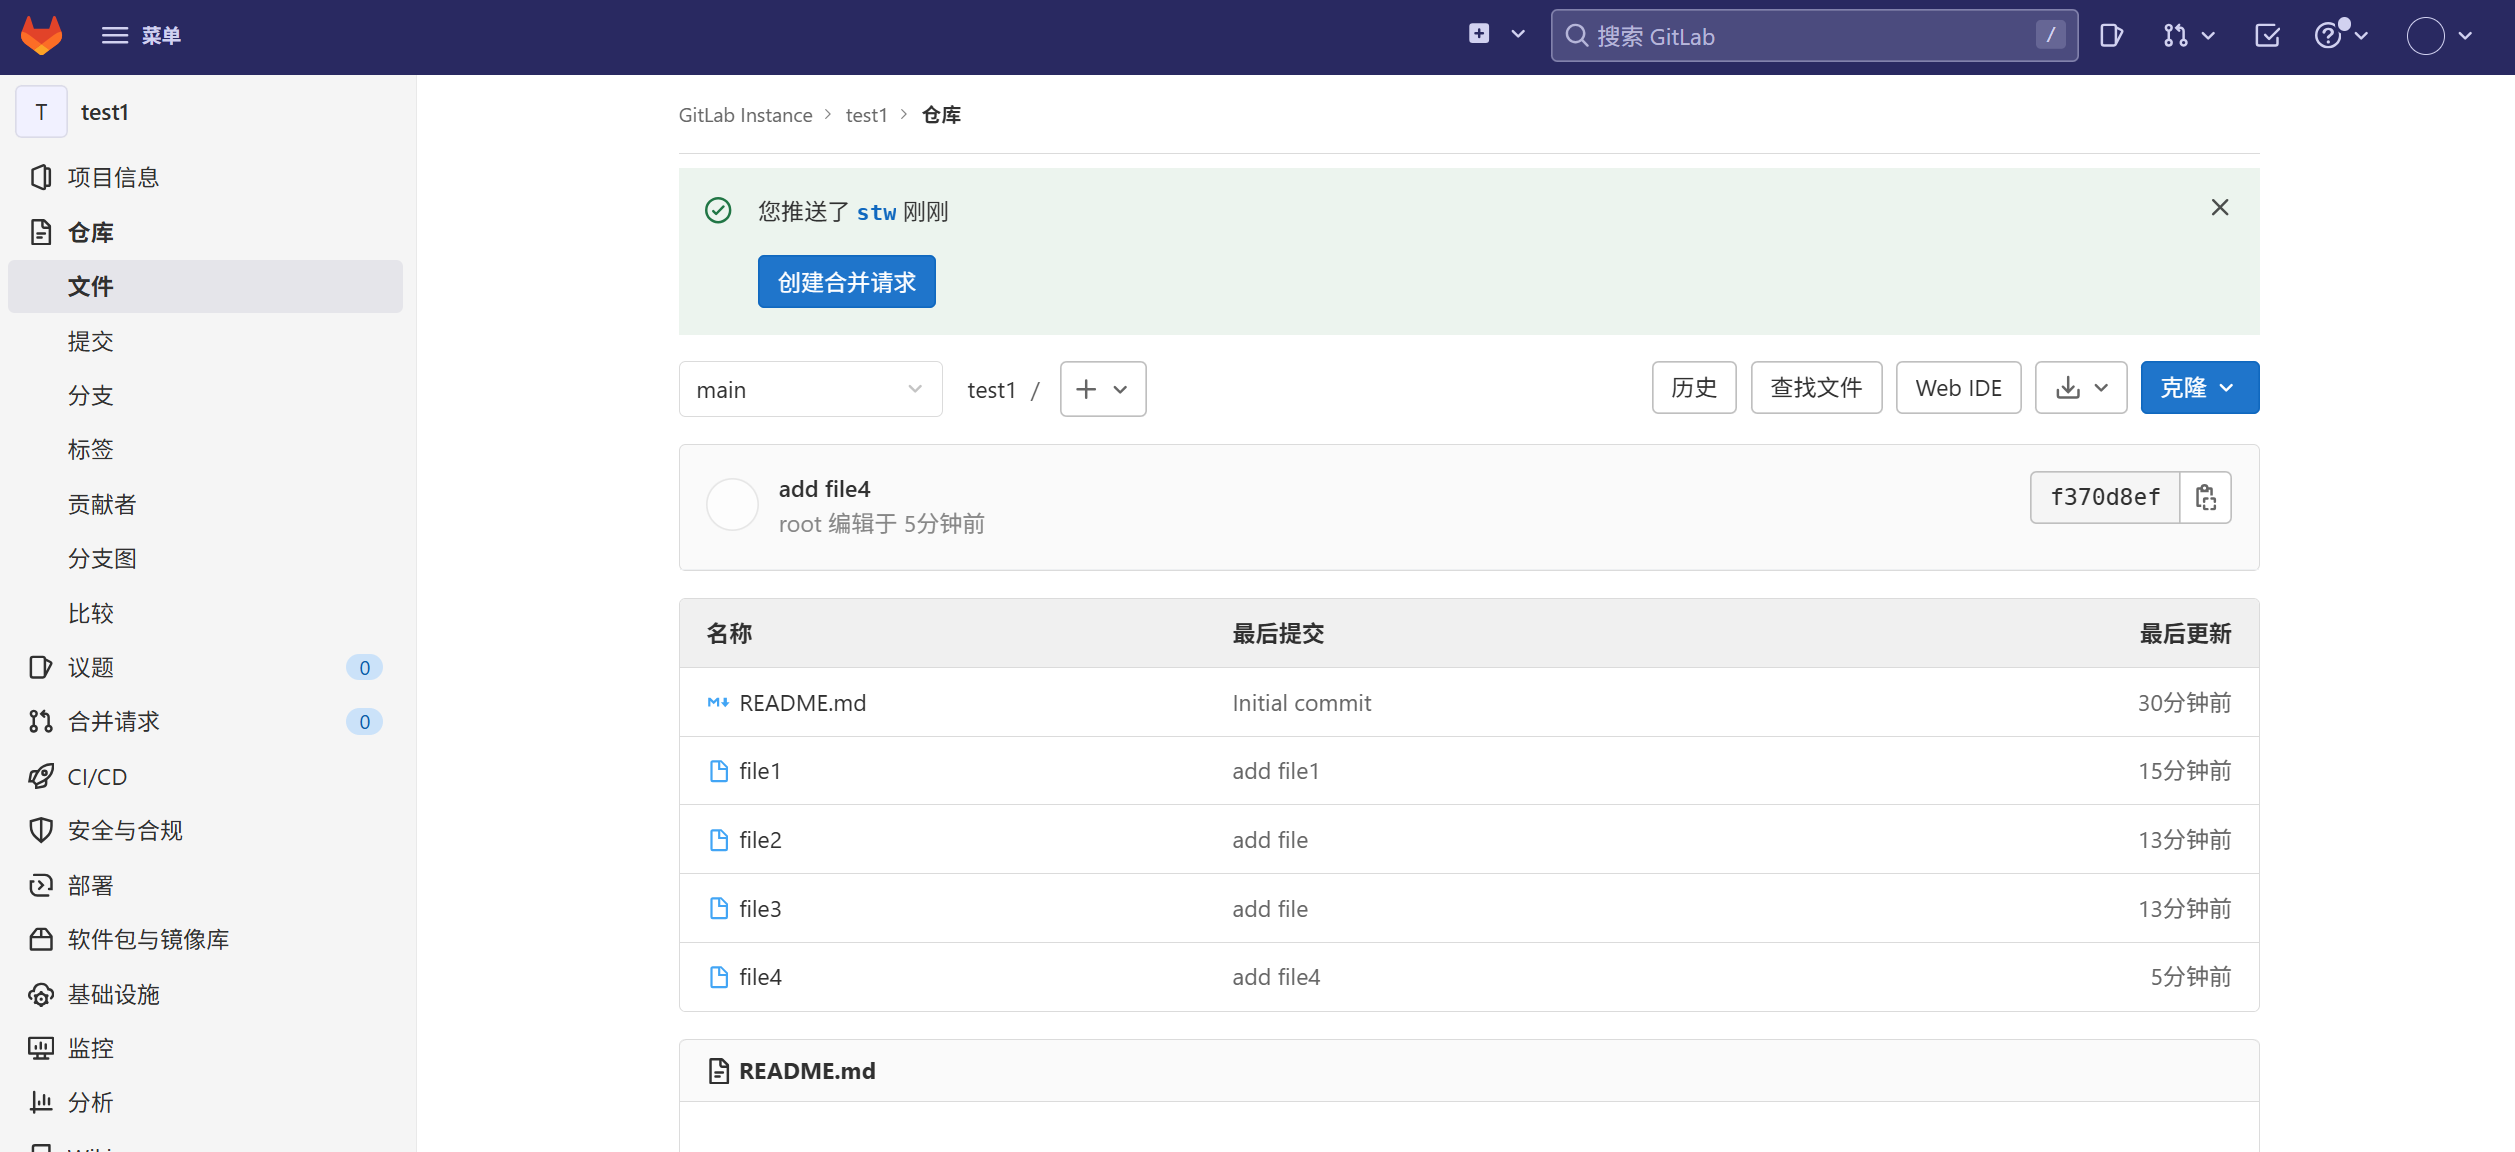The width and height of the screenshot is (2515, 1152).
Task: Open the Clone dropdown button
Action: [x=2199, y=388]
